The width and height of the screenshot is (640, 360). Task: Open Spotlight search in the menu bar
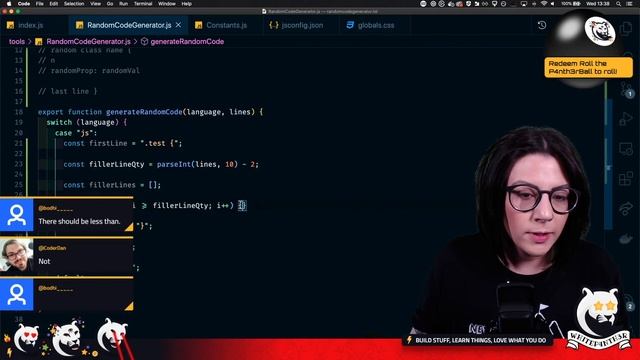619,4
